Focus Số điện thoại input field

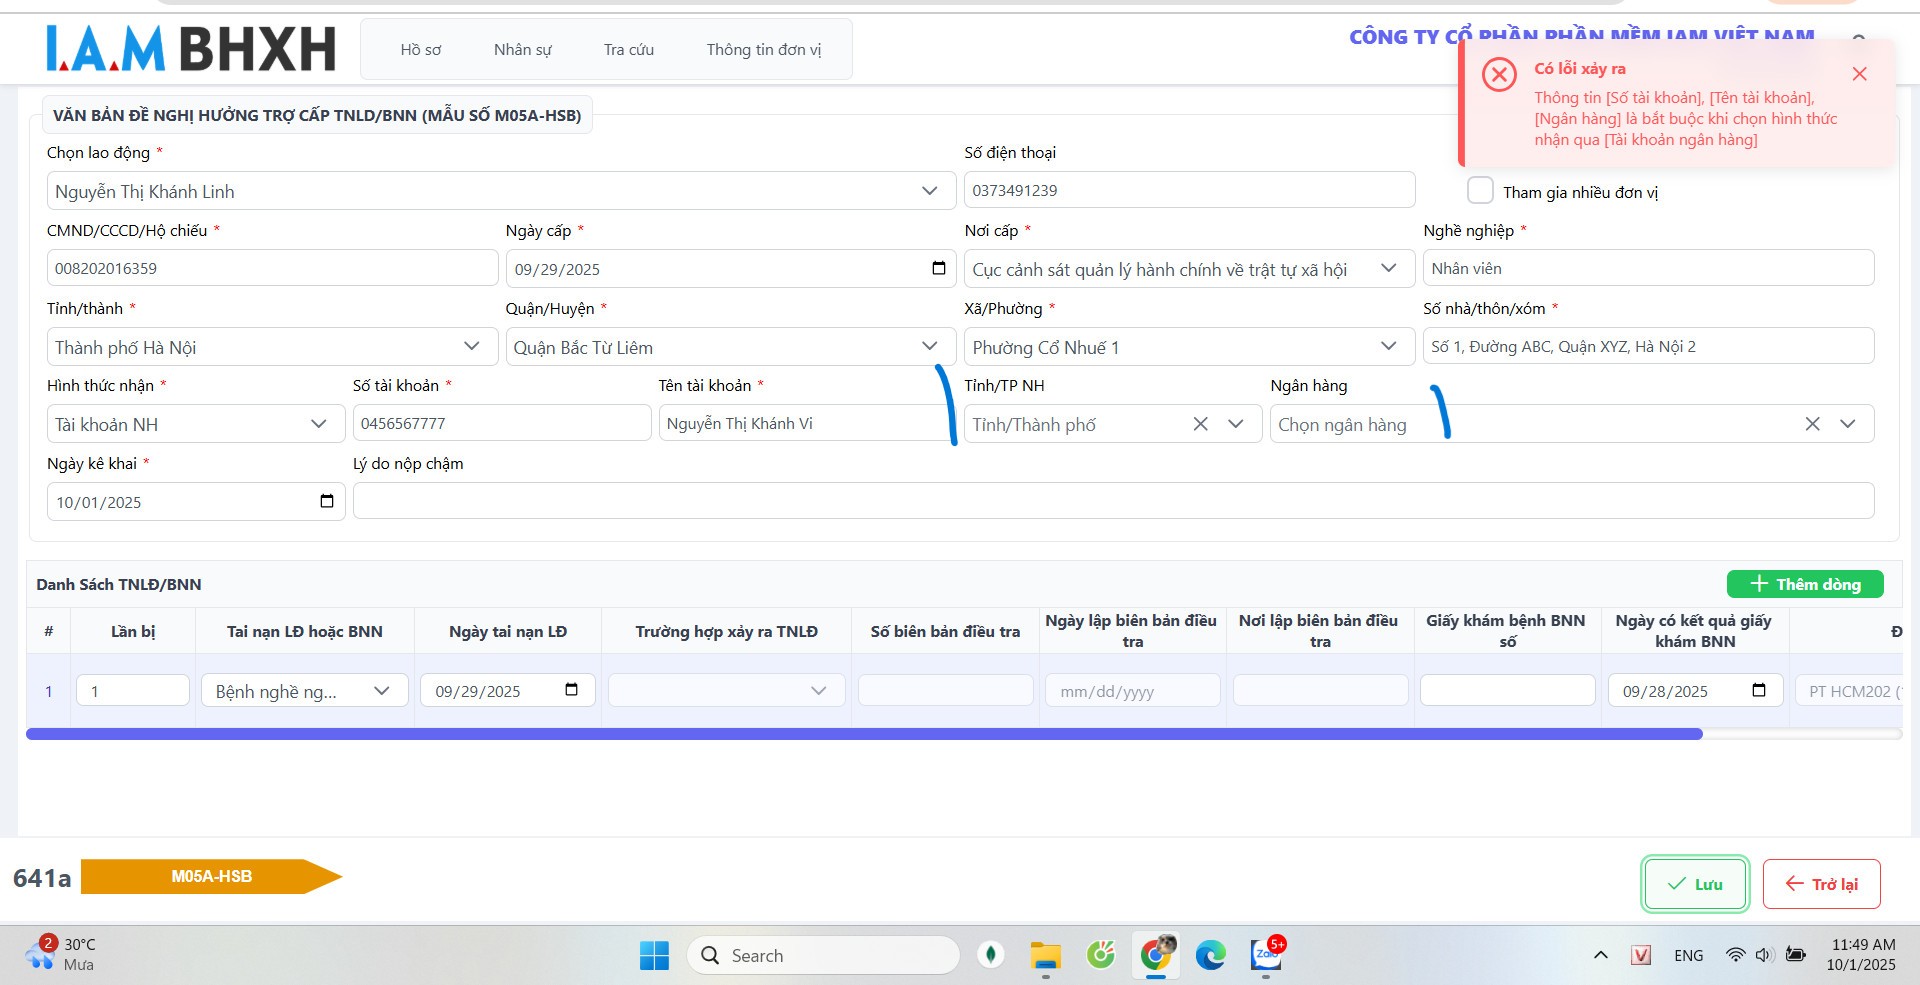[1189, 190]
